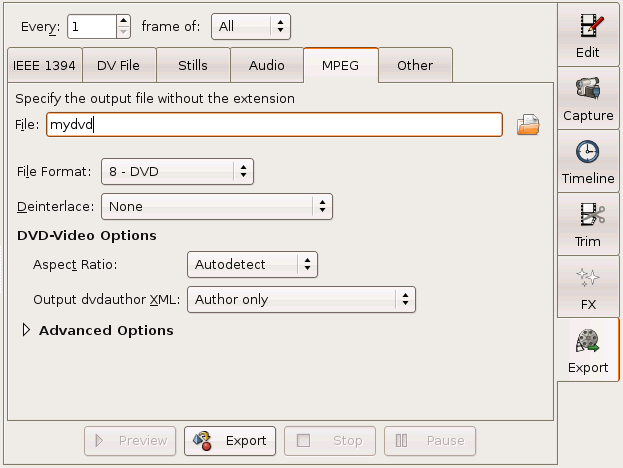This screenshot has width=623, height=468.
Task: Select the Export page icon
Action: click(588, 349)
